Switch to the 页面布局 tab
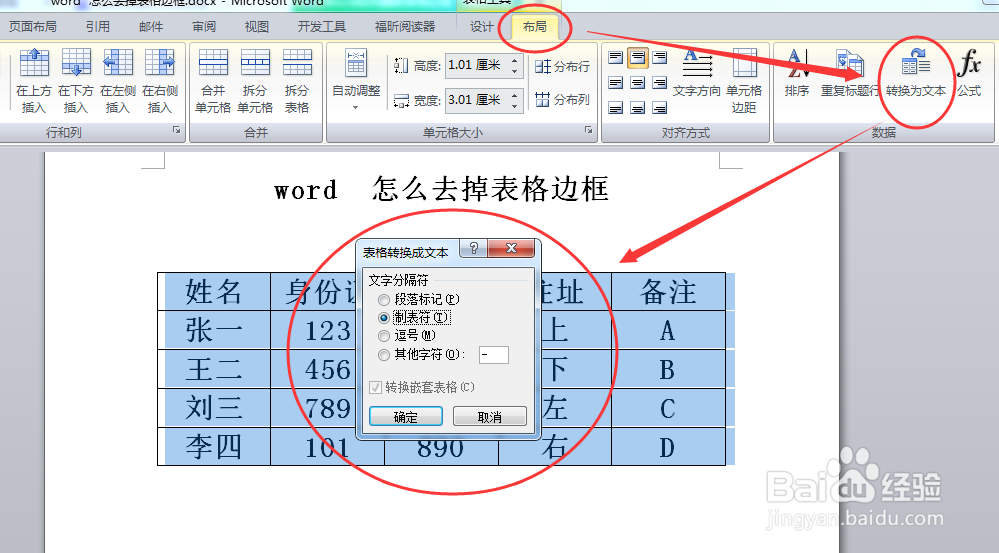Image resolution: width=999 pixels, height=553 pixels. 32,27
